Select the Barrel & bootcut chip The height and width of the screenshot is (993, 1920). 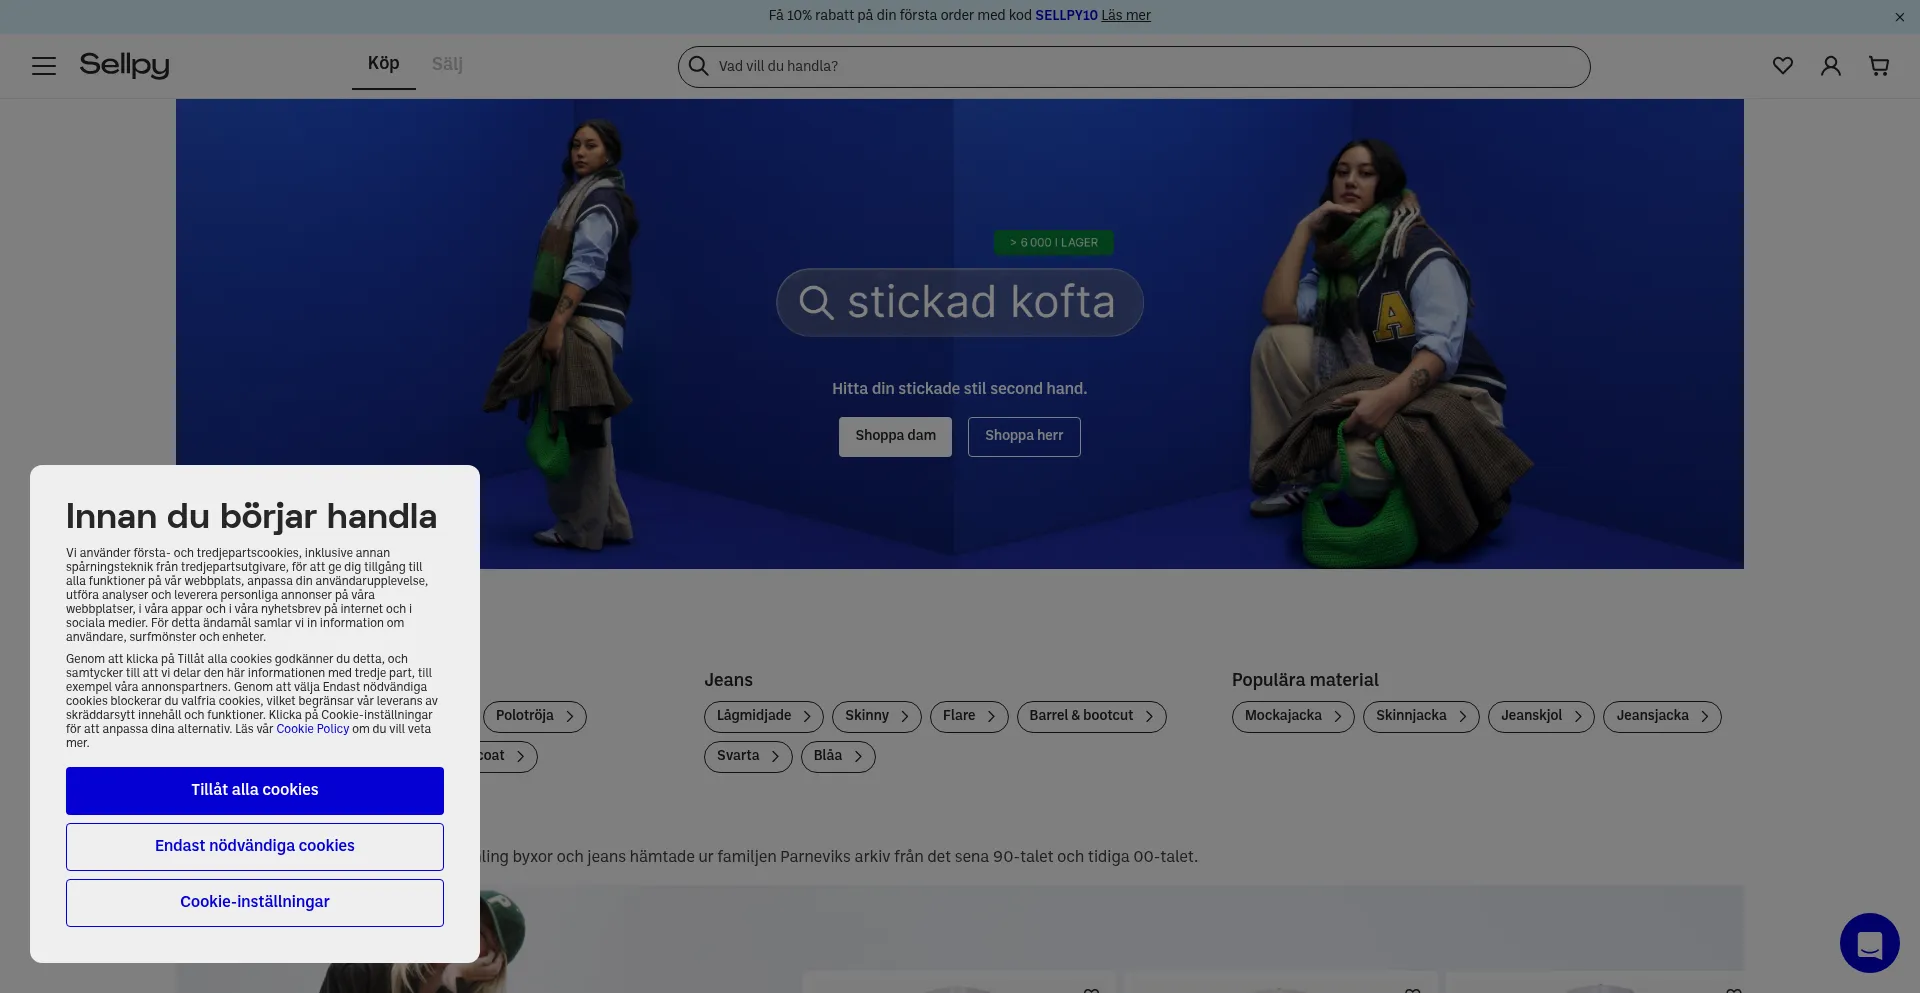[x=1090, y=716]
